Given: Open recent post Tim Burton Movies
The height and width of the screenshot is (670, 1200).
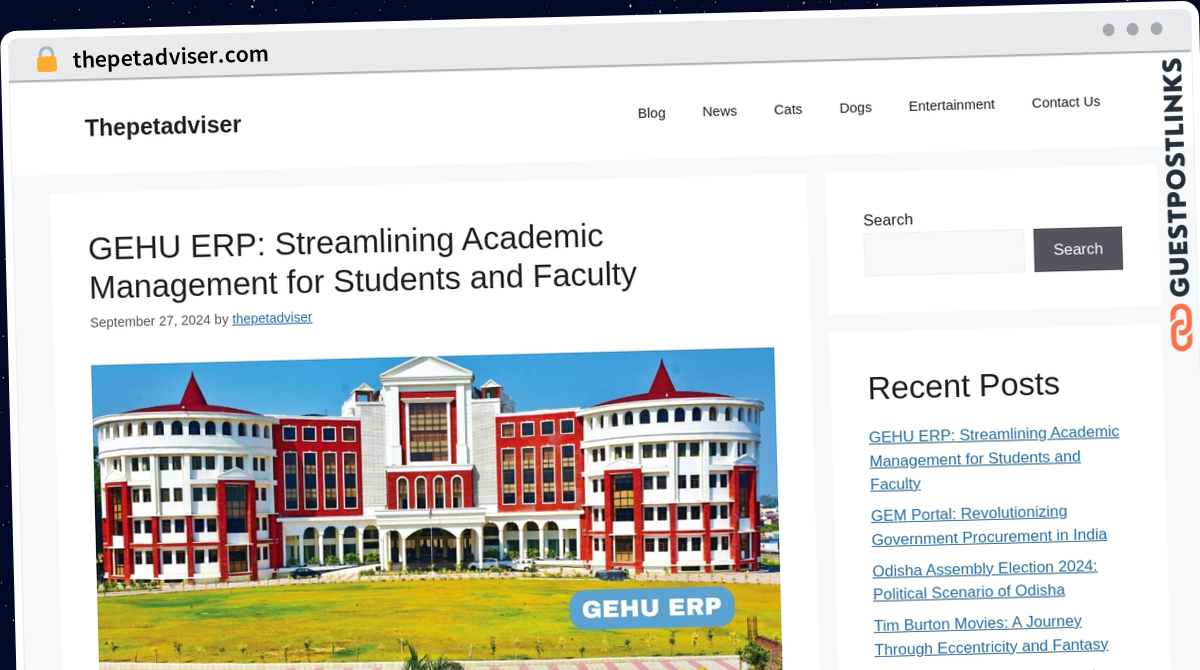Looking at the screenshot, I should [x=991, y=635].
